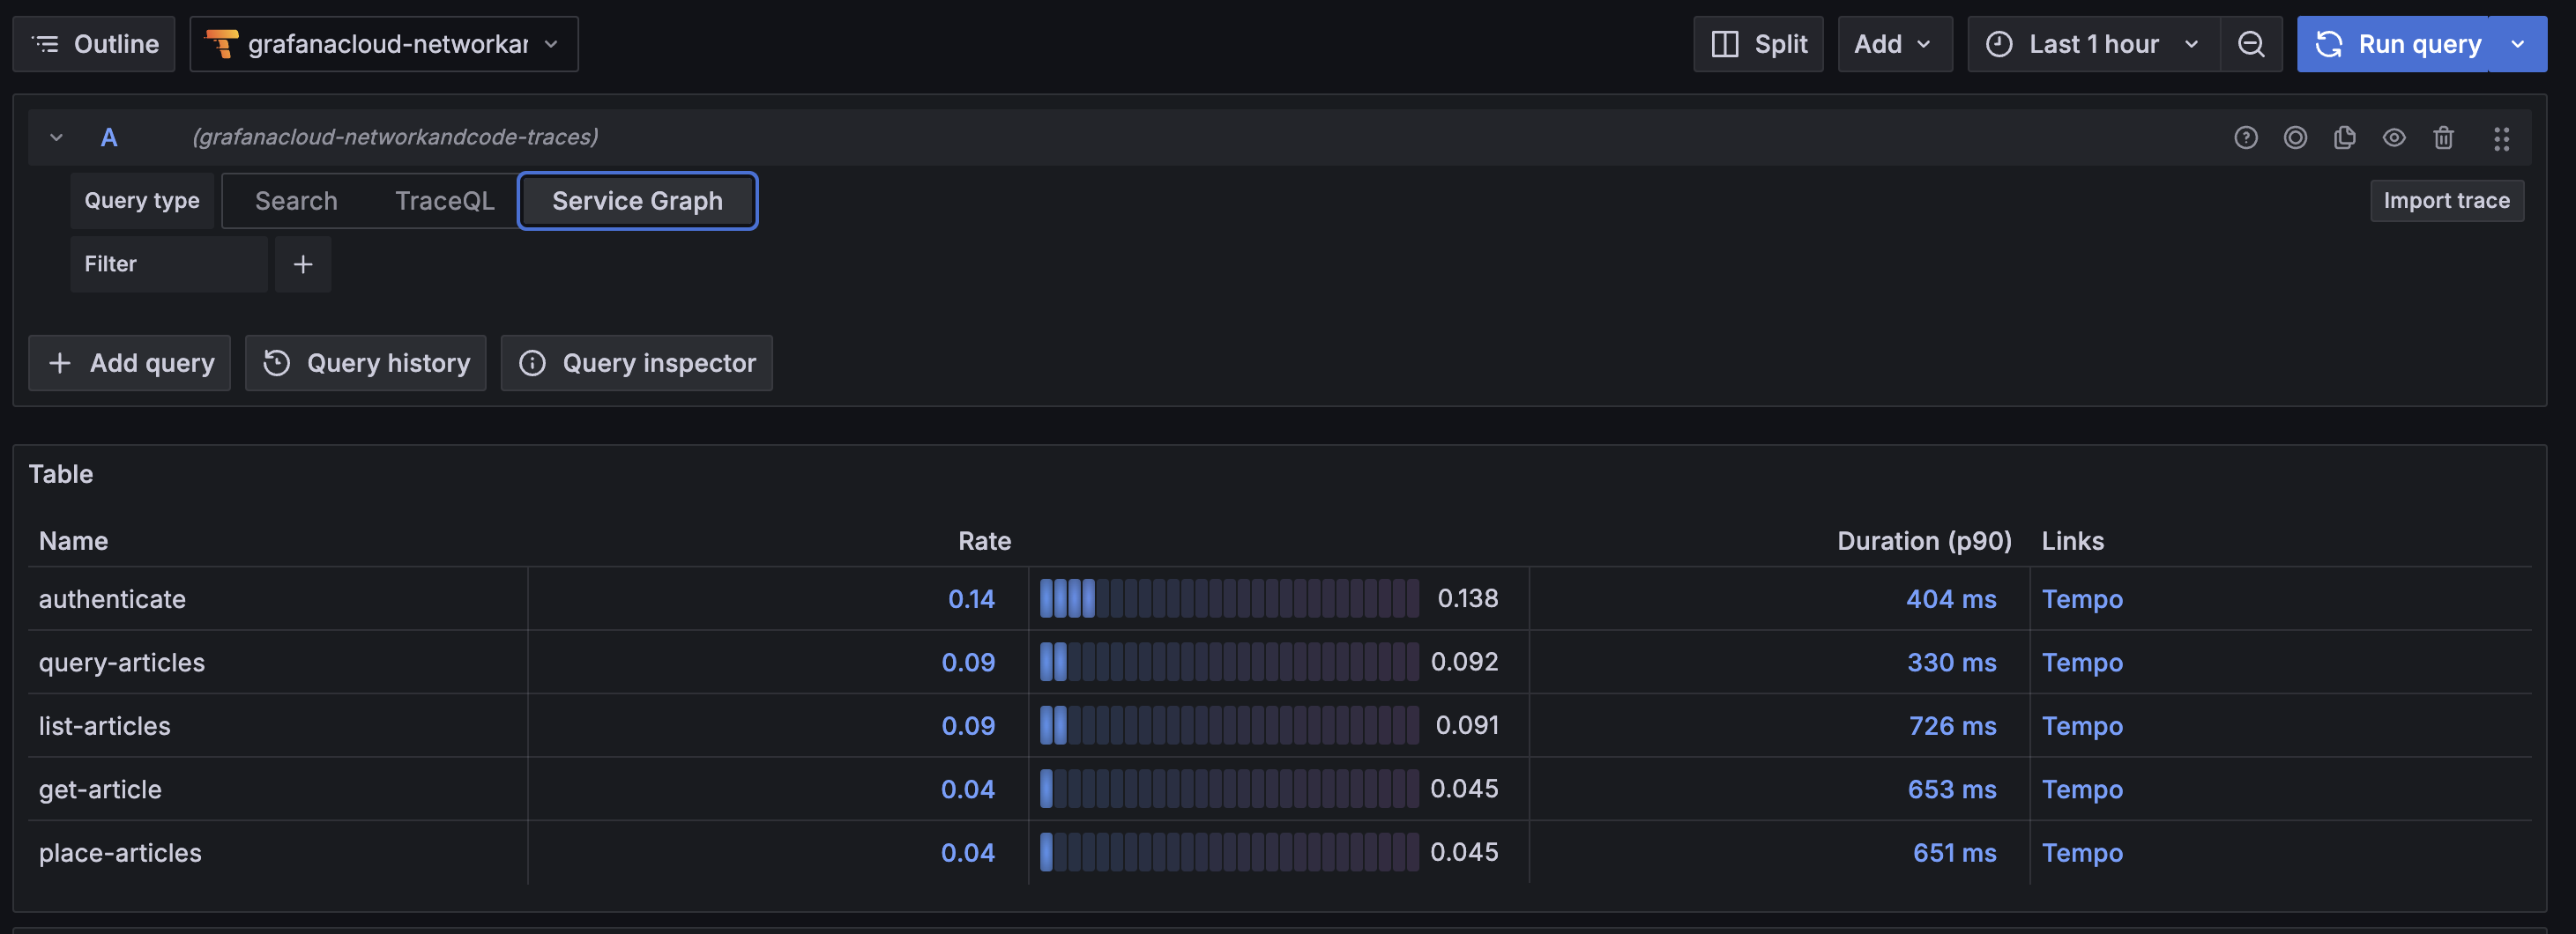Viewport: 2576px width, 934px height.
Task: Duplicate query A with copy icon
Action: point(2344,138)
